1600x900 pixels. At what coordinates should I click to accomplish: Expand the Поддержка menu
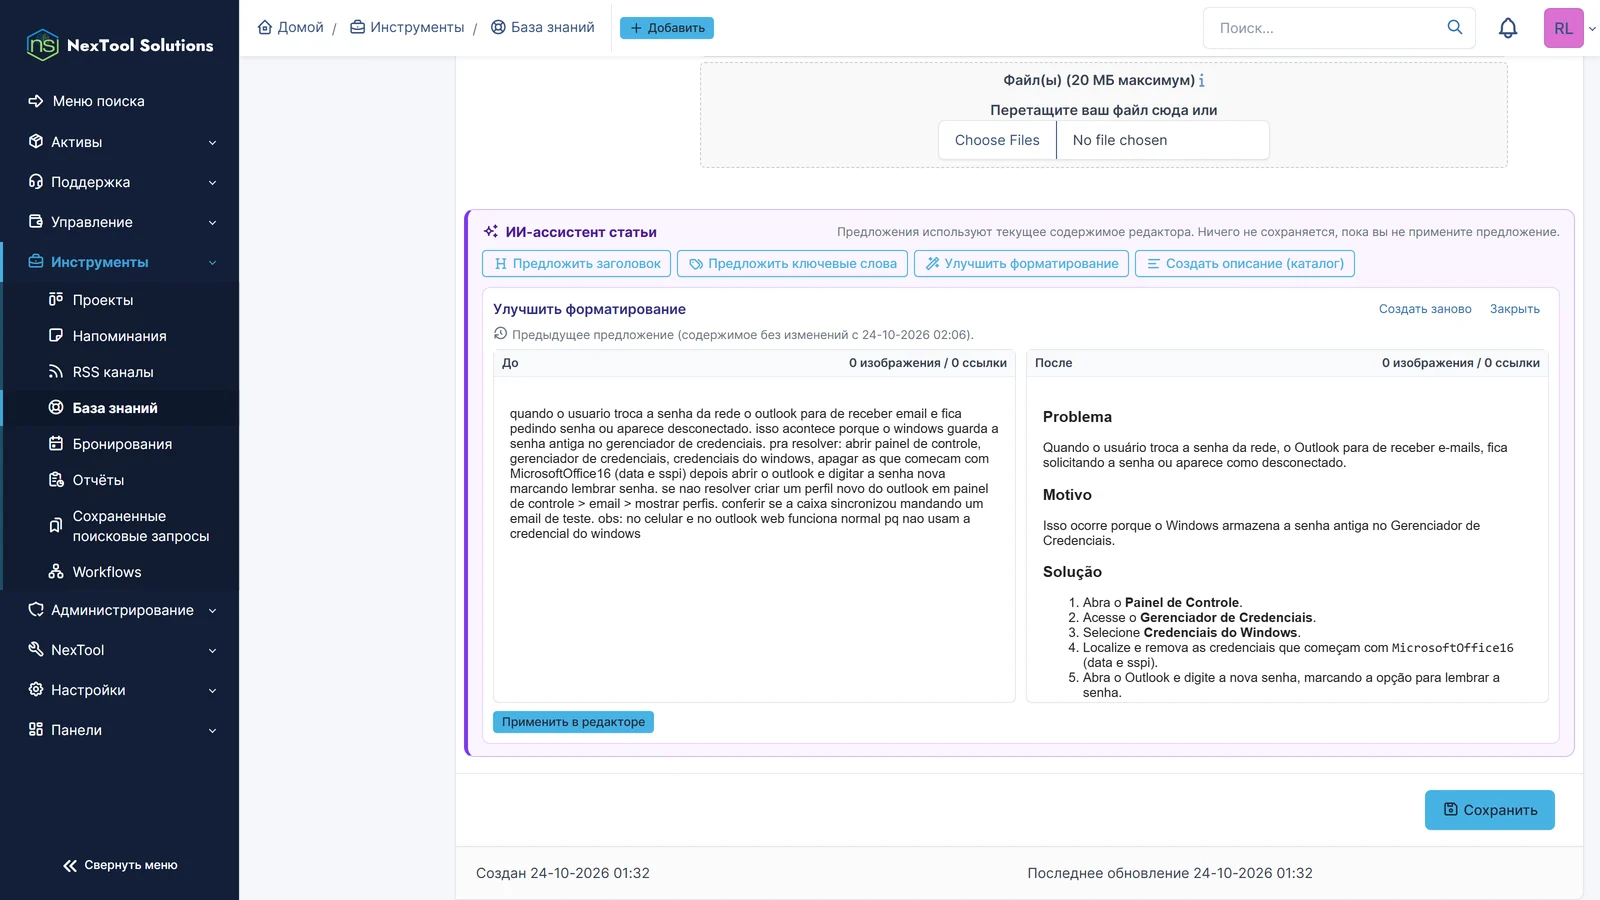pyautogui.click(x=120, y=182)
